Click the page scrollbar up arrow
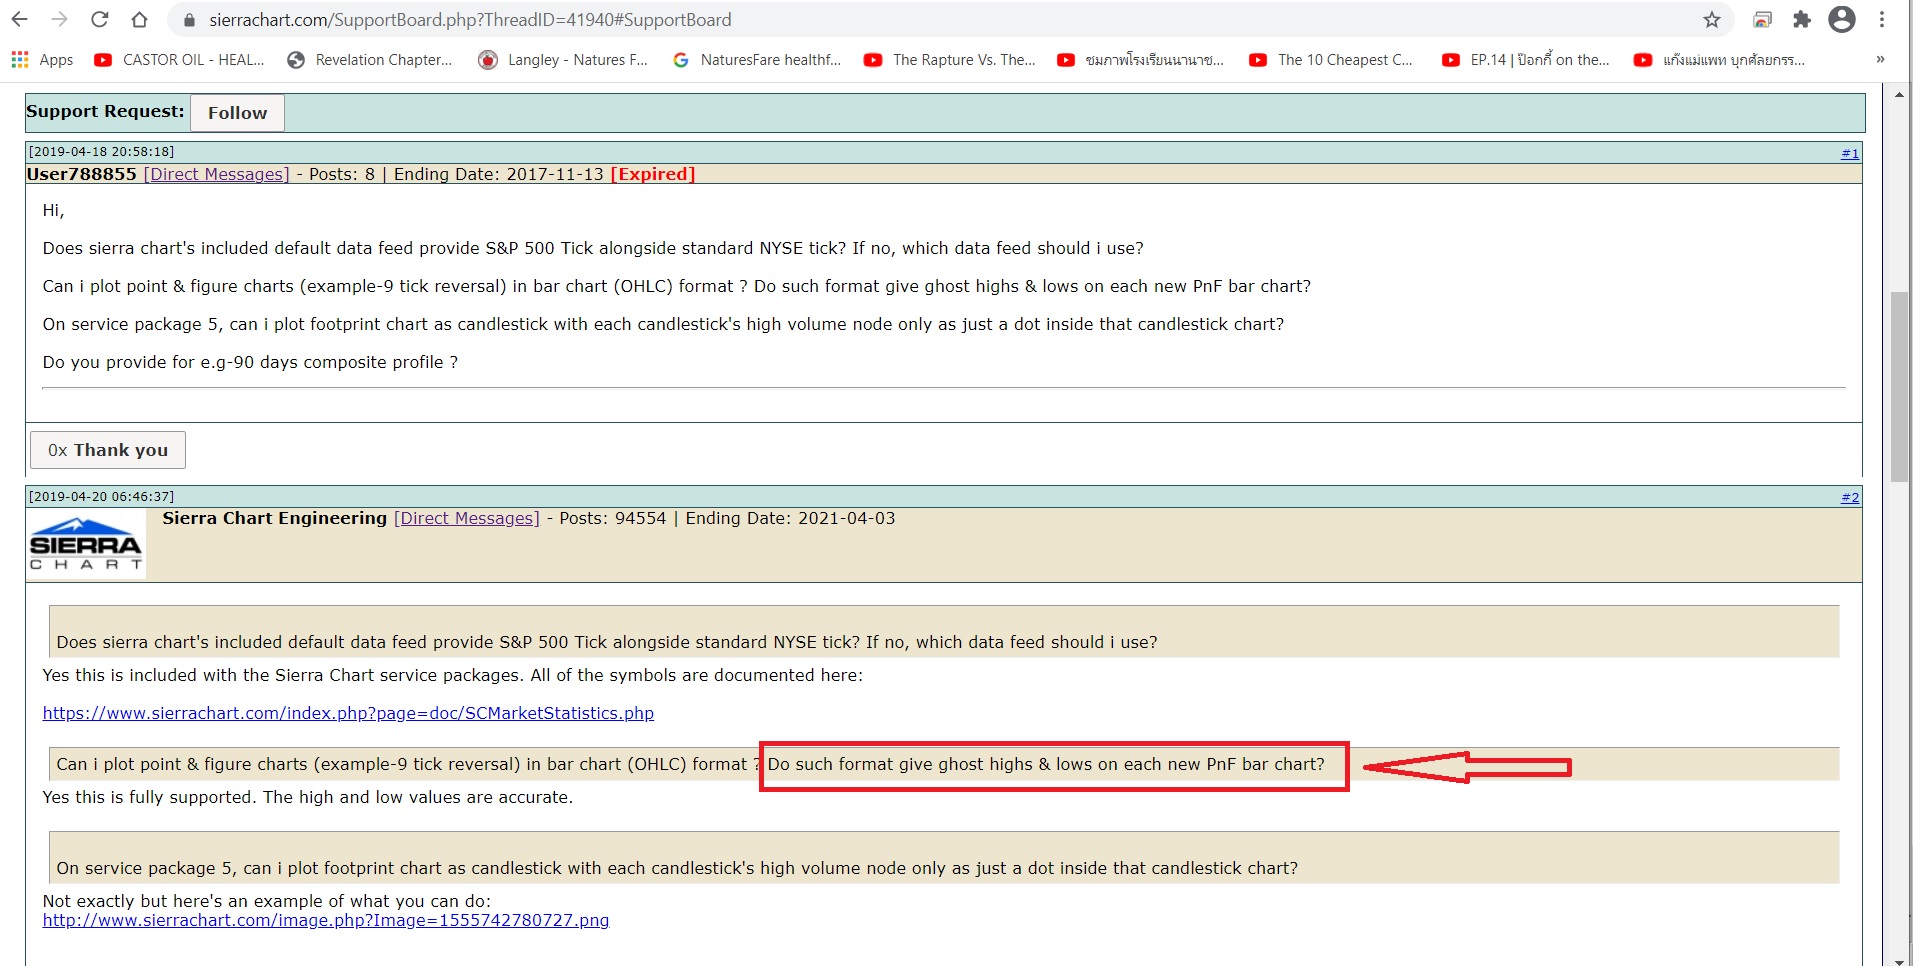Screen dimensions: 1920x966 pyautogui.click(x=1899, y=95)
